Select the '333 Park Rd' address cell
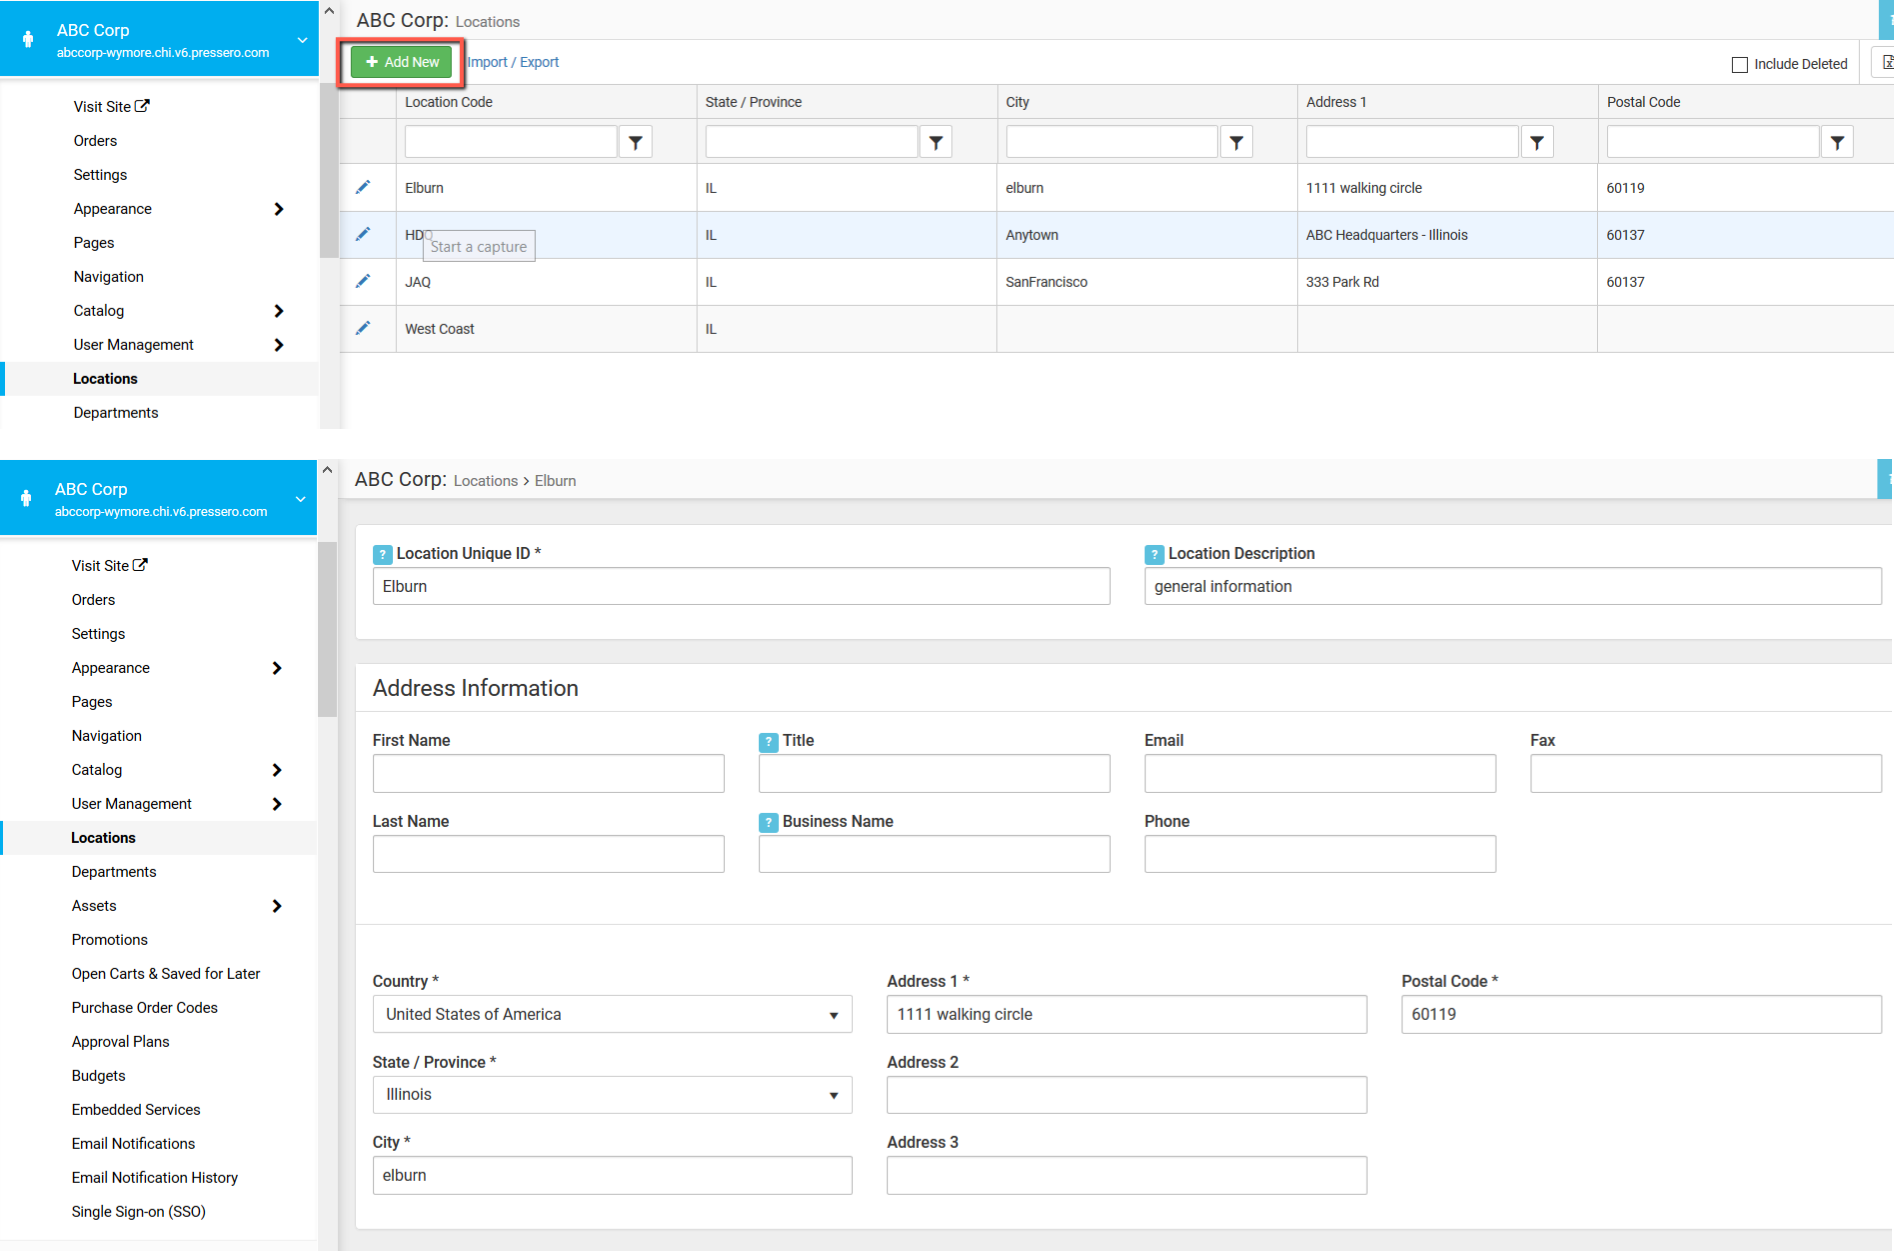 pyautogui.click(x=1447, y=282)
